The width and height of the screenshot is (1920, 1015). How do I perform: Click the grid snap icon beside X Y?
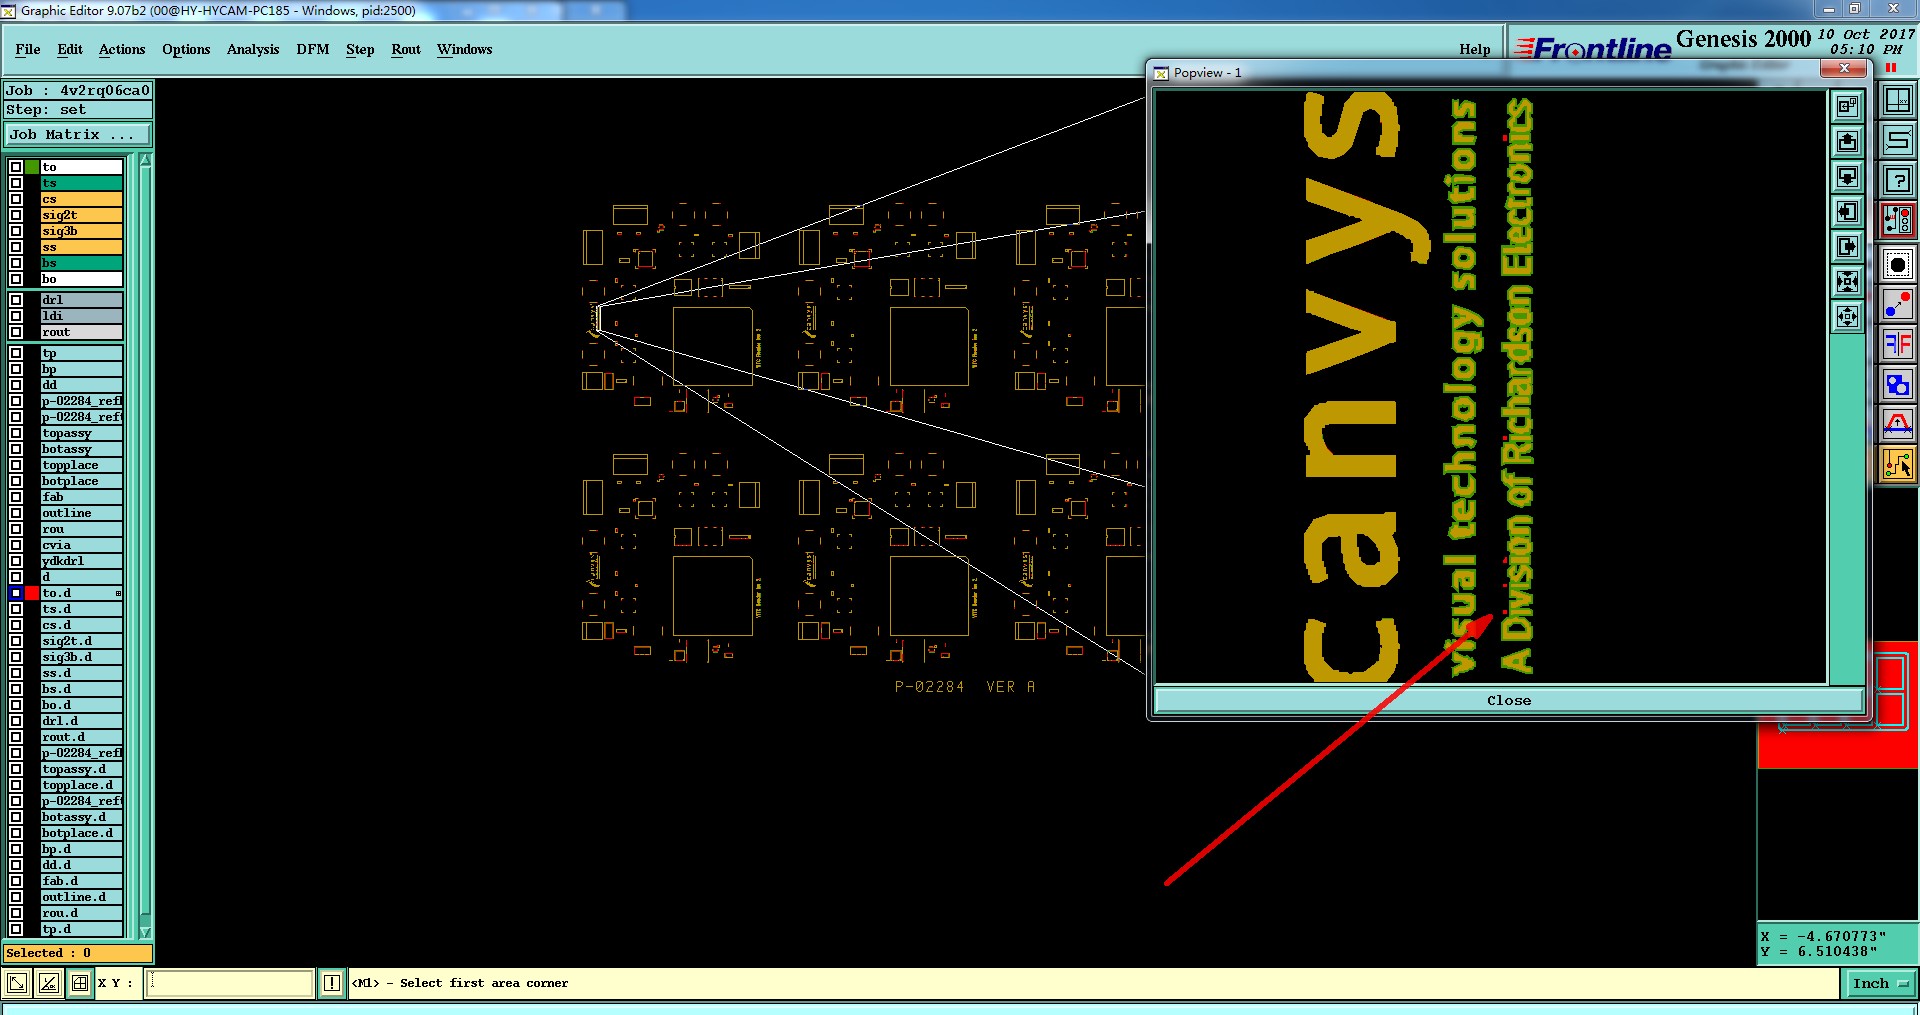click(x=80, y=983)
